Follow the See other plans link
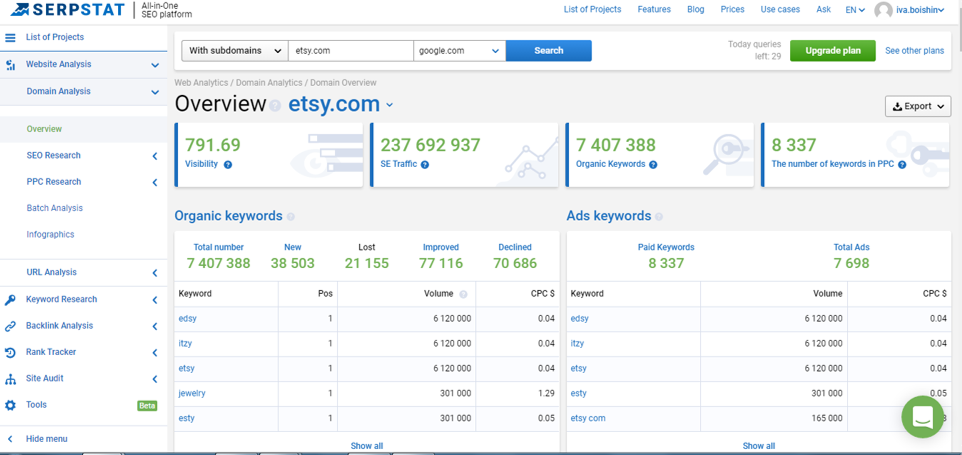The image size is (962, 455). pos(914,51)
